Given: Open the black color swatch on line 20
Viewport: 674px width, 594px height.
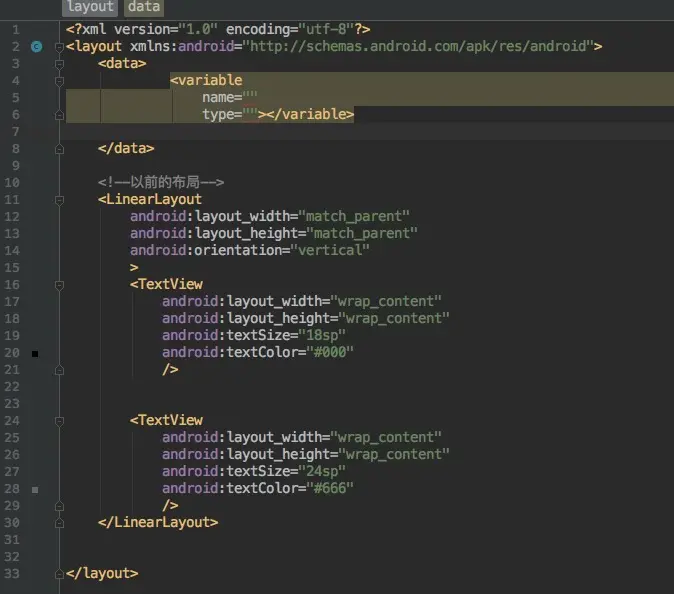Looking at the screenshot, I should [x=35, y=354].
